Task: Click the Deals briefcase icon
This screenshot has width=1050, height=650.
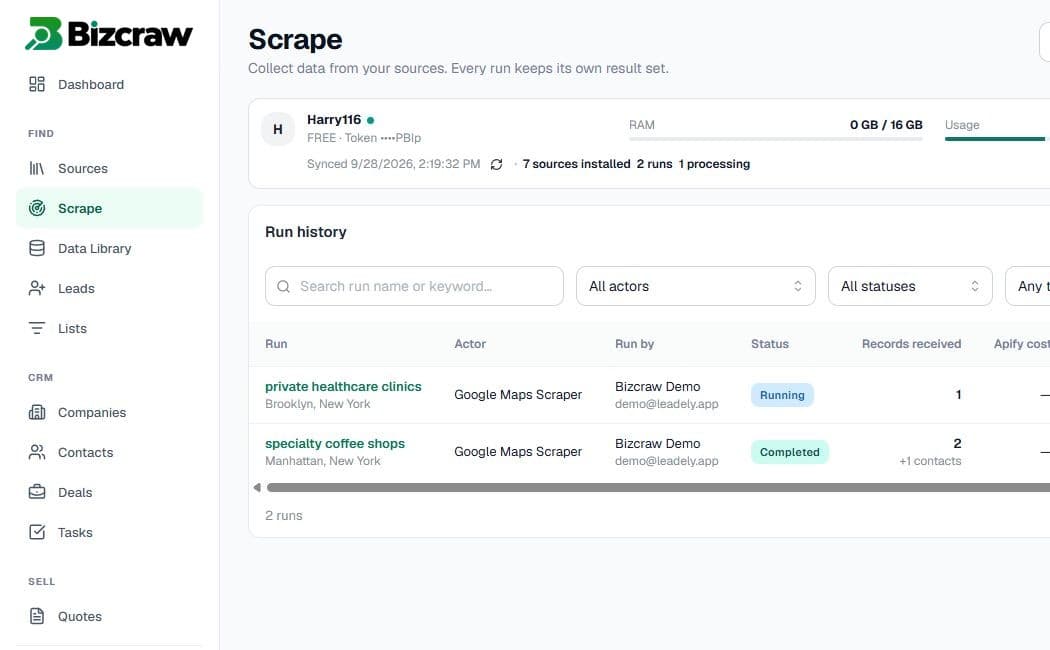Action: tap(37, 492)
